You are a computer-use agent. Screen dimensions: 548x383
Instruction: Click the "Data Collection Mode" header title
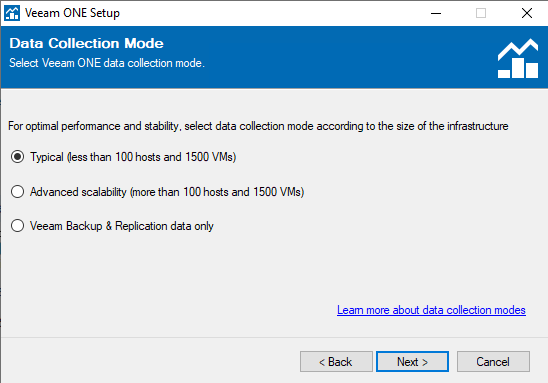(86, 43)
